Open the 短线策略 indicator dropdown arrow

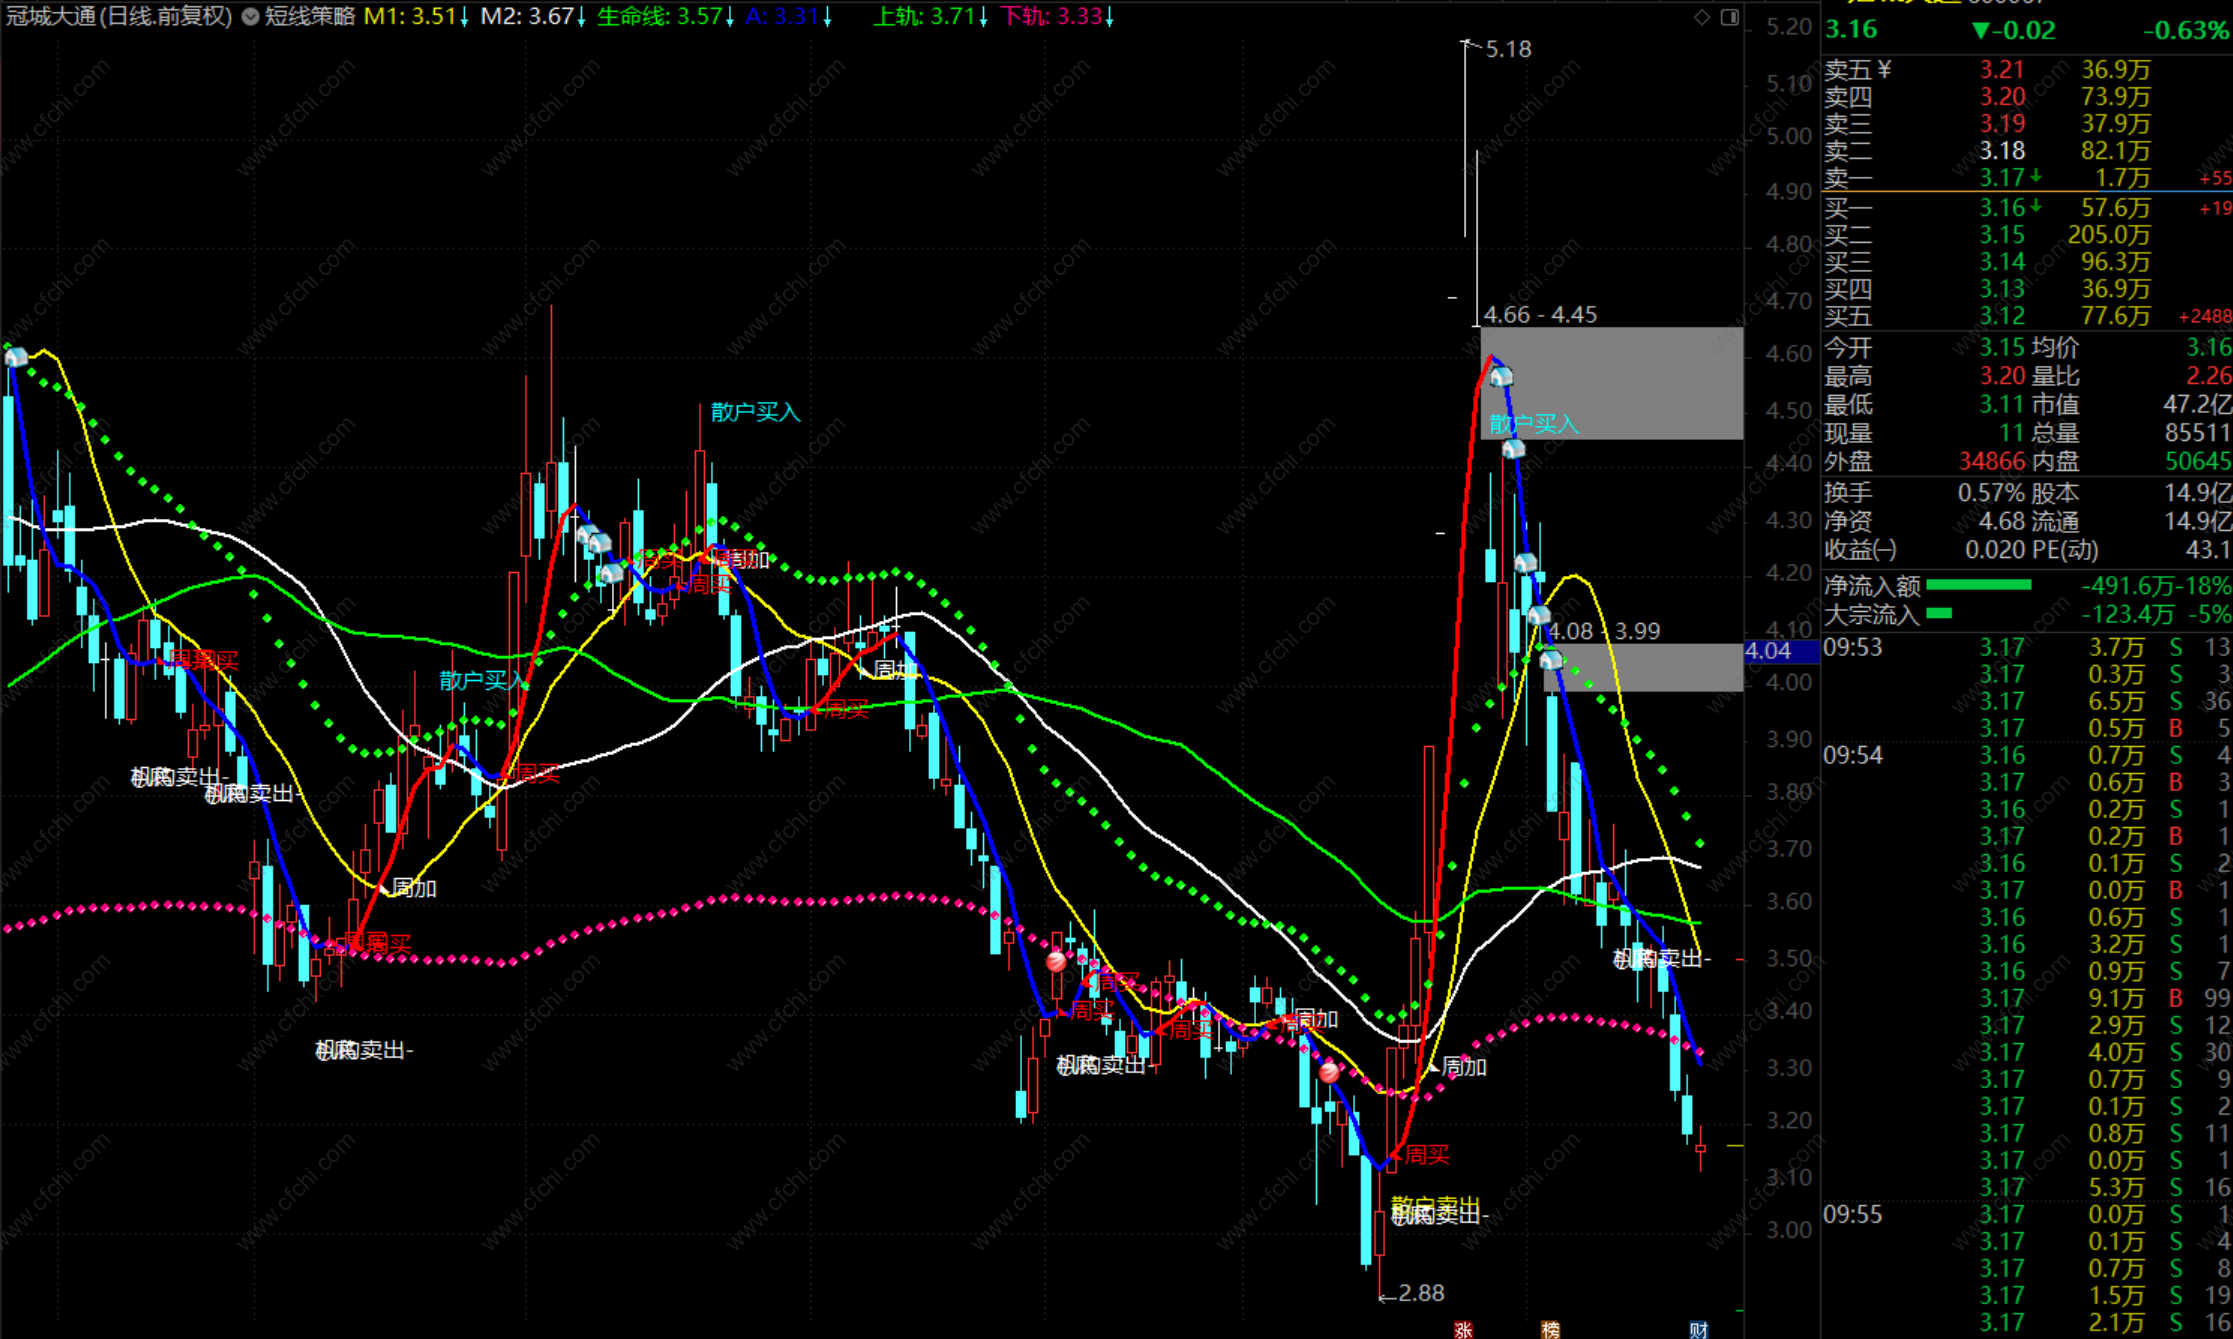coord(250,17)
